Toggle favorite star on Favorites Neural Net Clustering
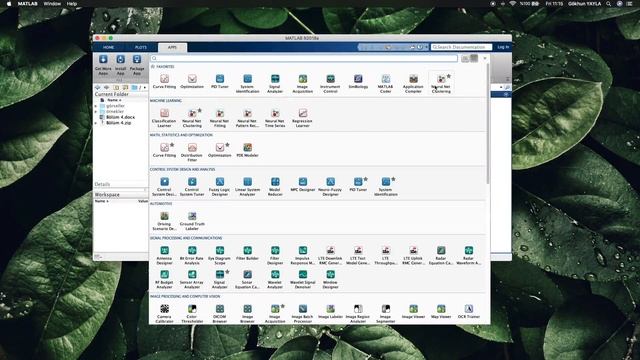 449,76
